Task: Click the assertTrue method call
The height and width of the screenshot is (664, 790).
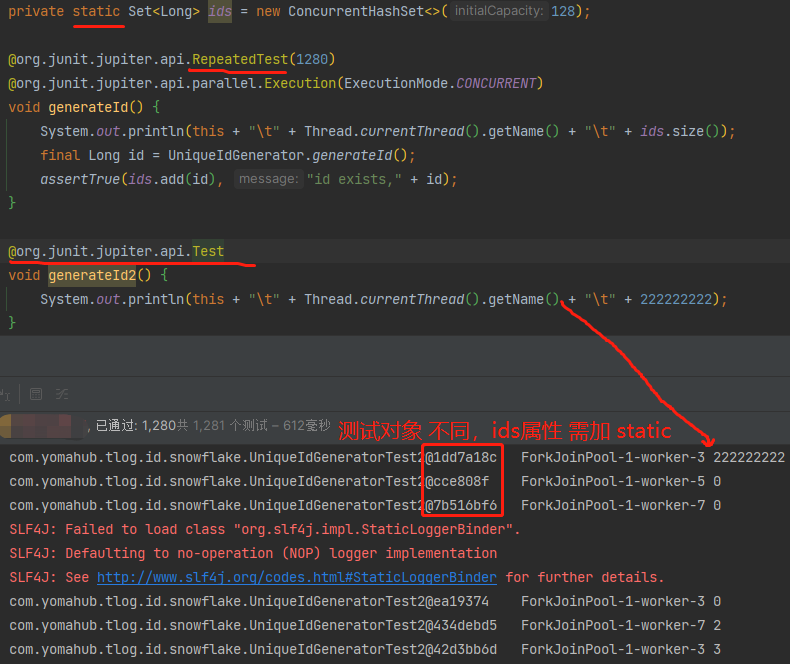Action: coord(80,179)
